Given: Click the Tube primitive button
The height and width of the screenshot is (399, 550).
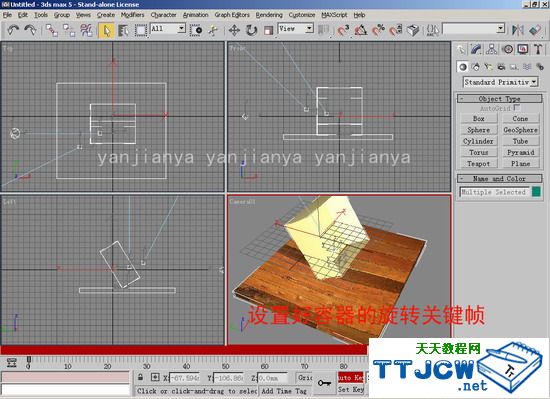Looking at the screenshot, I should [x=520, y=141].
